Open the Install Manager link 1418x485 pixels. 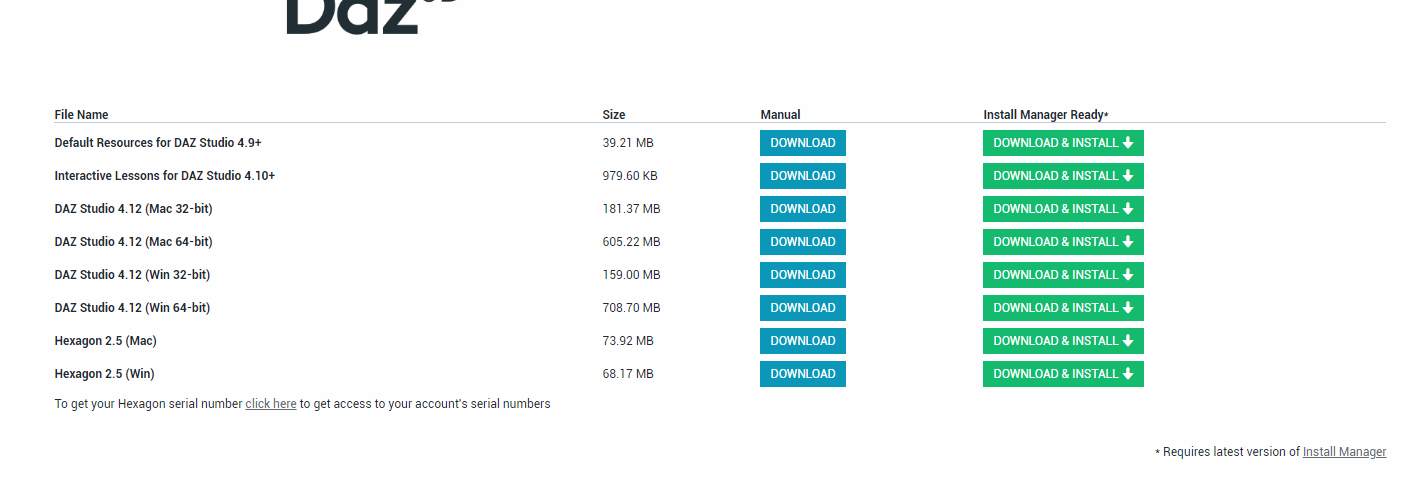(1344, 452)
